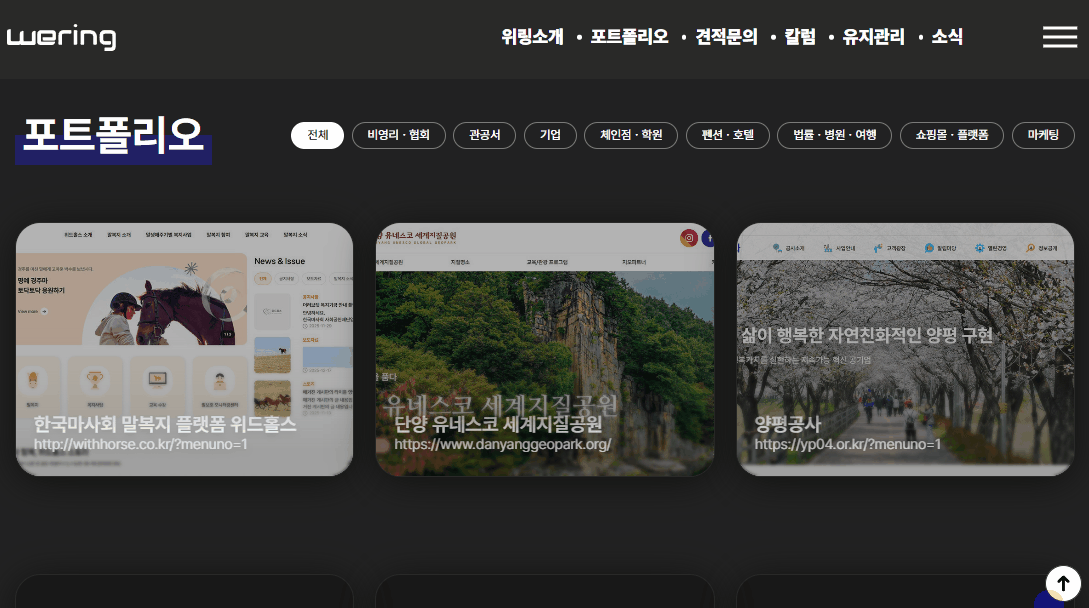Filter portfolio by 마케팅

click(x=1043, y=135)
